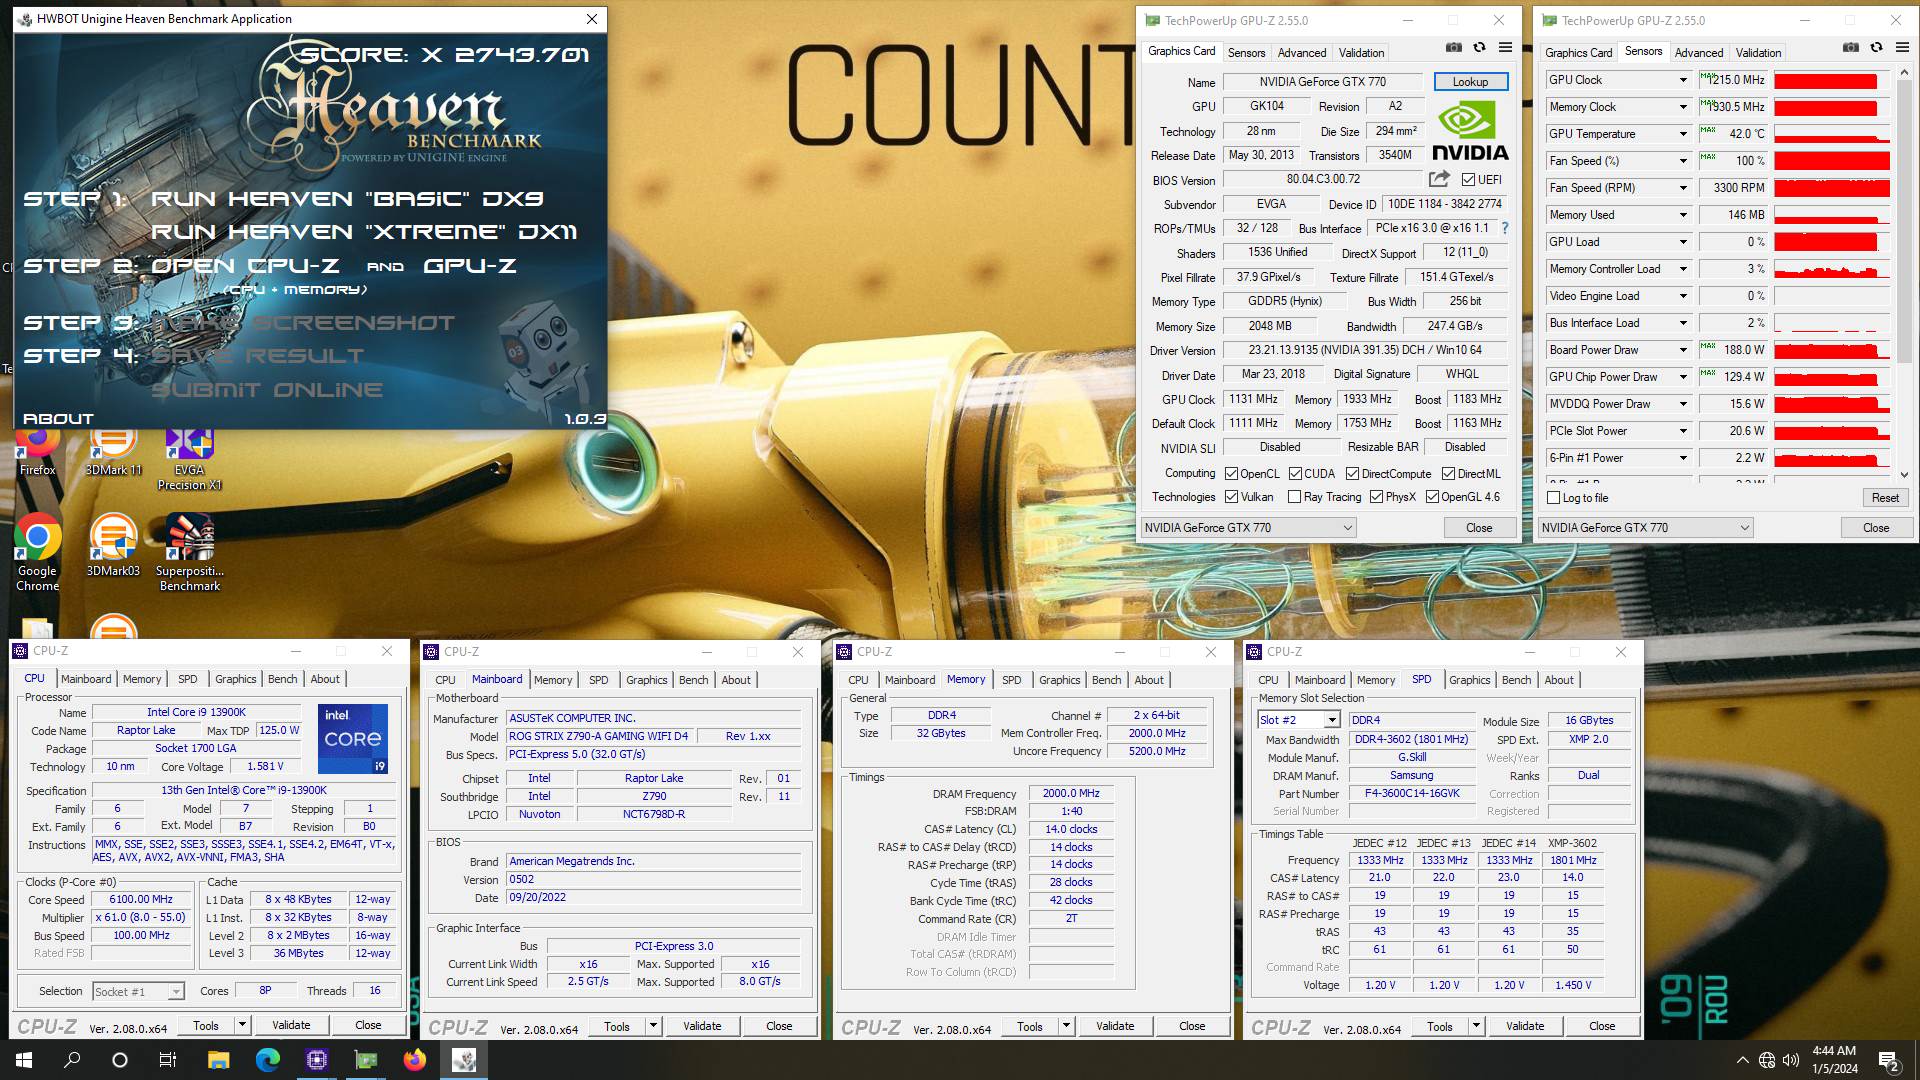Toggle the DirectML checkbox

click(1448, 474)
